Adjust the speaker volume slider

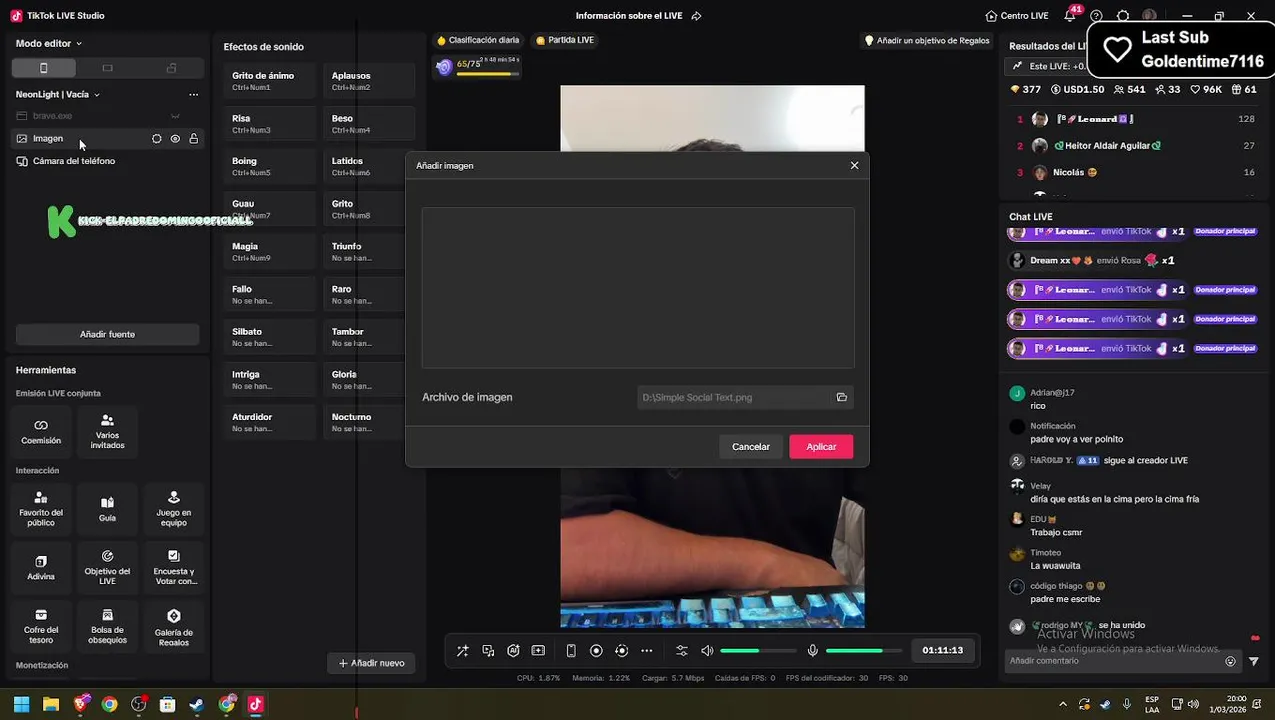[x=758, y=651]
